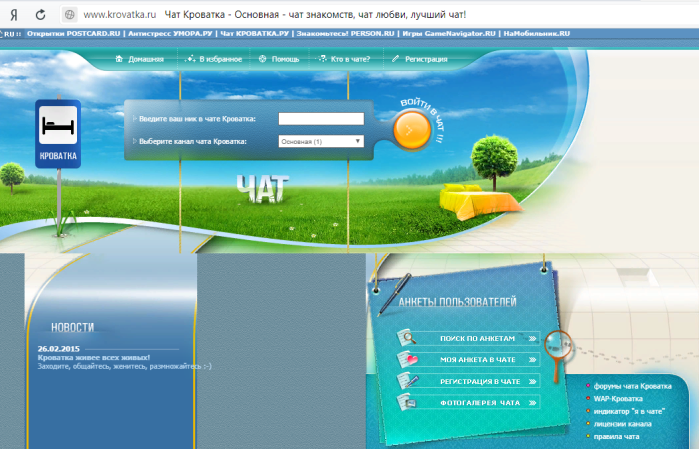Open Регистрация в чате link

pyautogui.click(x=480, y=382)
